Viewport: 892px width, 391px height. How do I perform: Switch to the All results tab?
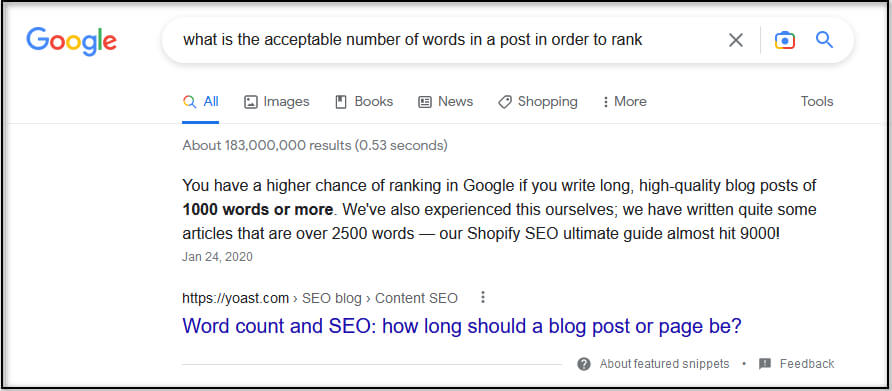[201, 102]
